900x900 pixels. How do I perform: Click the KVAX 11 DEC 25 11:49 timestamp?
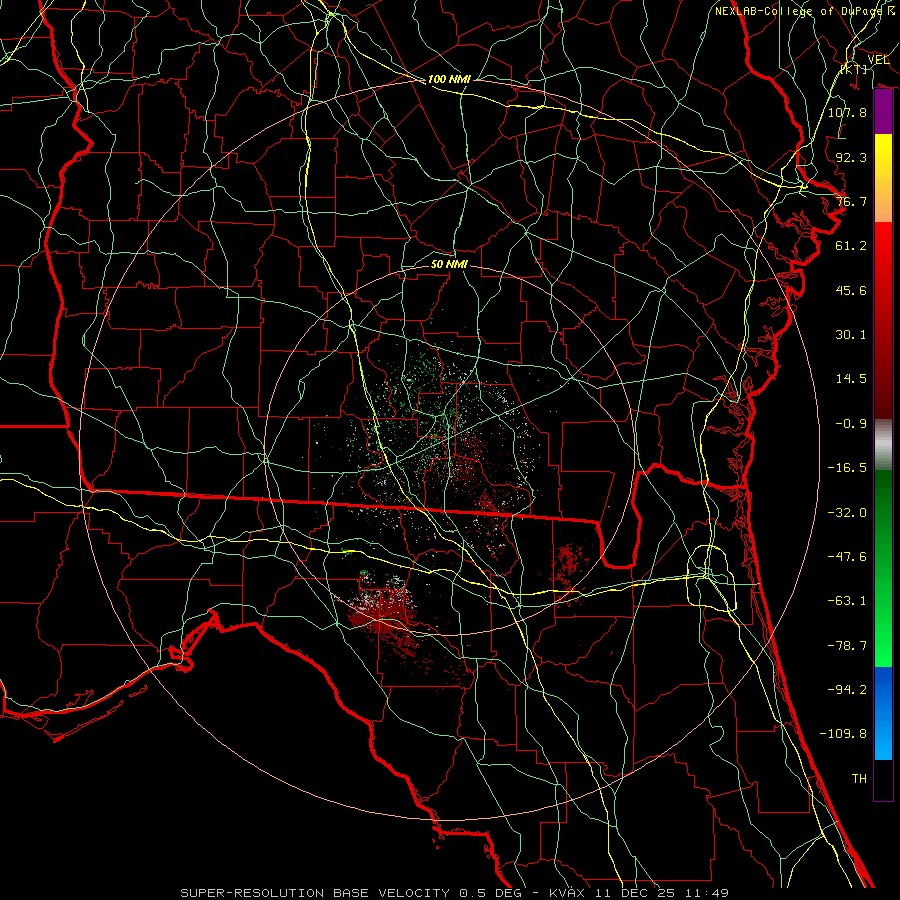[x=639, y=893]
